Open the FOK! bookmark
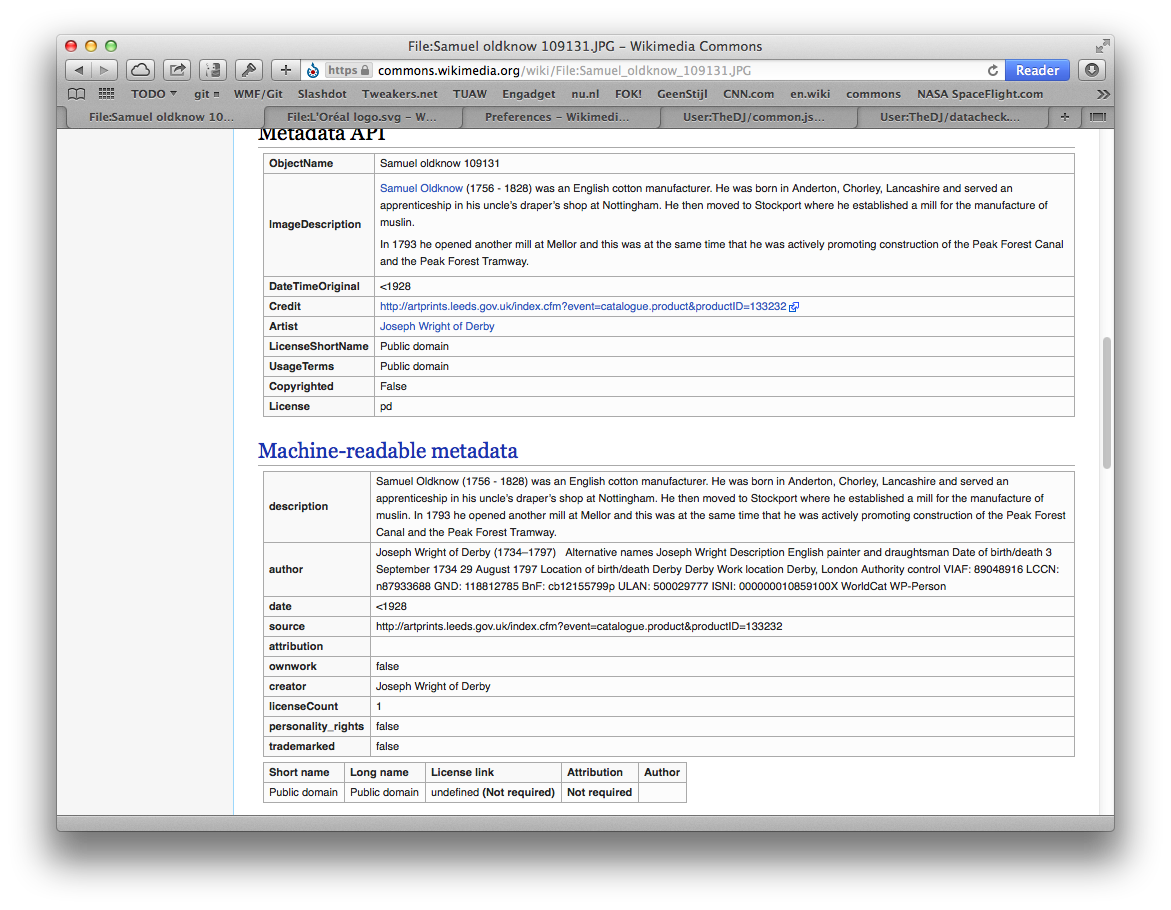Screen dimensions: 1171x910 [628, 94]
